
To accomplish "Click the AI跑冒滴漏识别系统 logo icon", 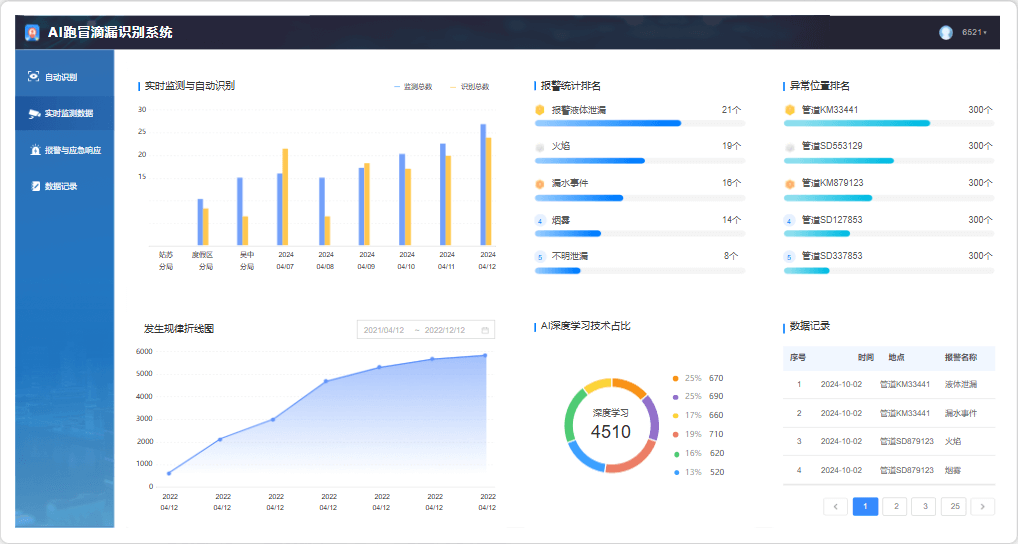I will tap(32, 32).
